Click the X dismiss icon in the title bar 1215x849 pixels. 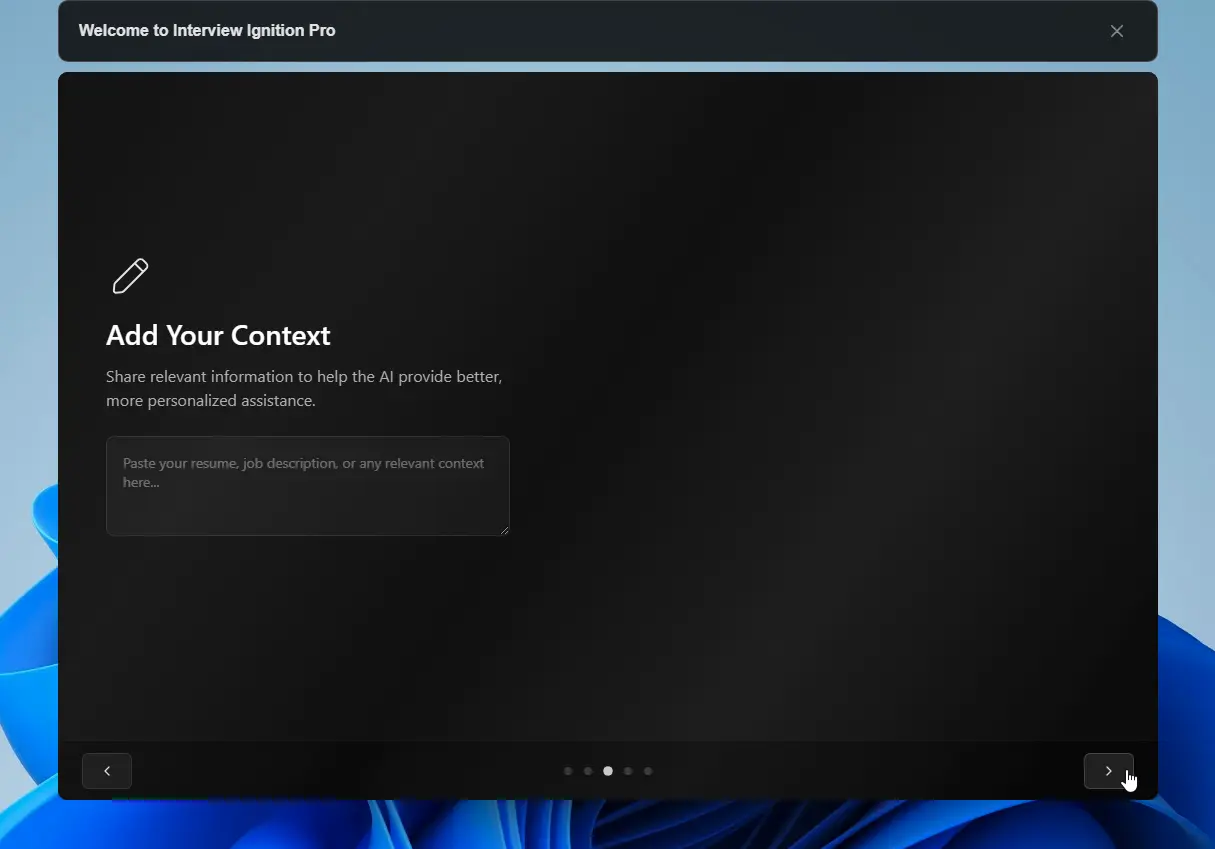pos(1116,31)
